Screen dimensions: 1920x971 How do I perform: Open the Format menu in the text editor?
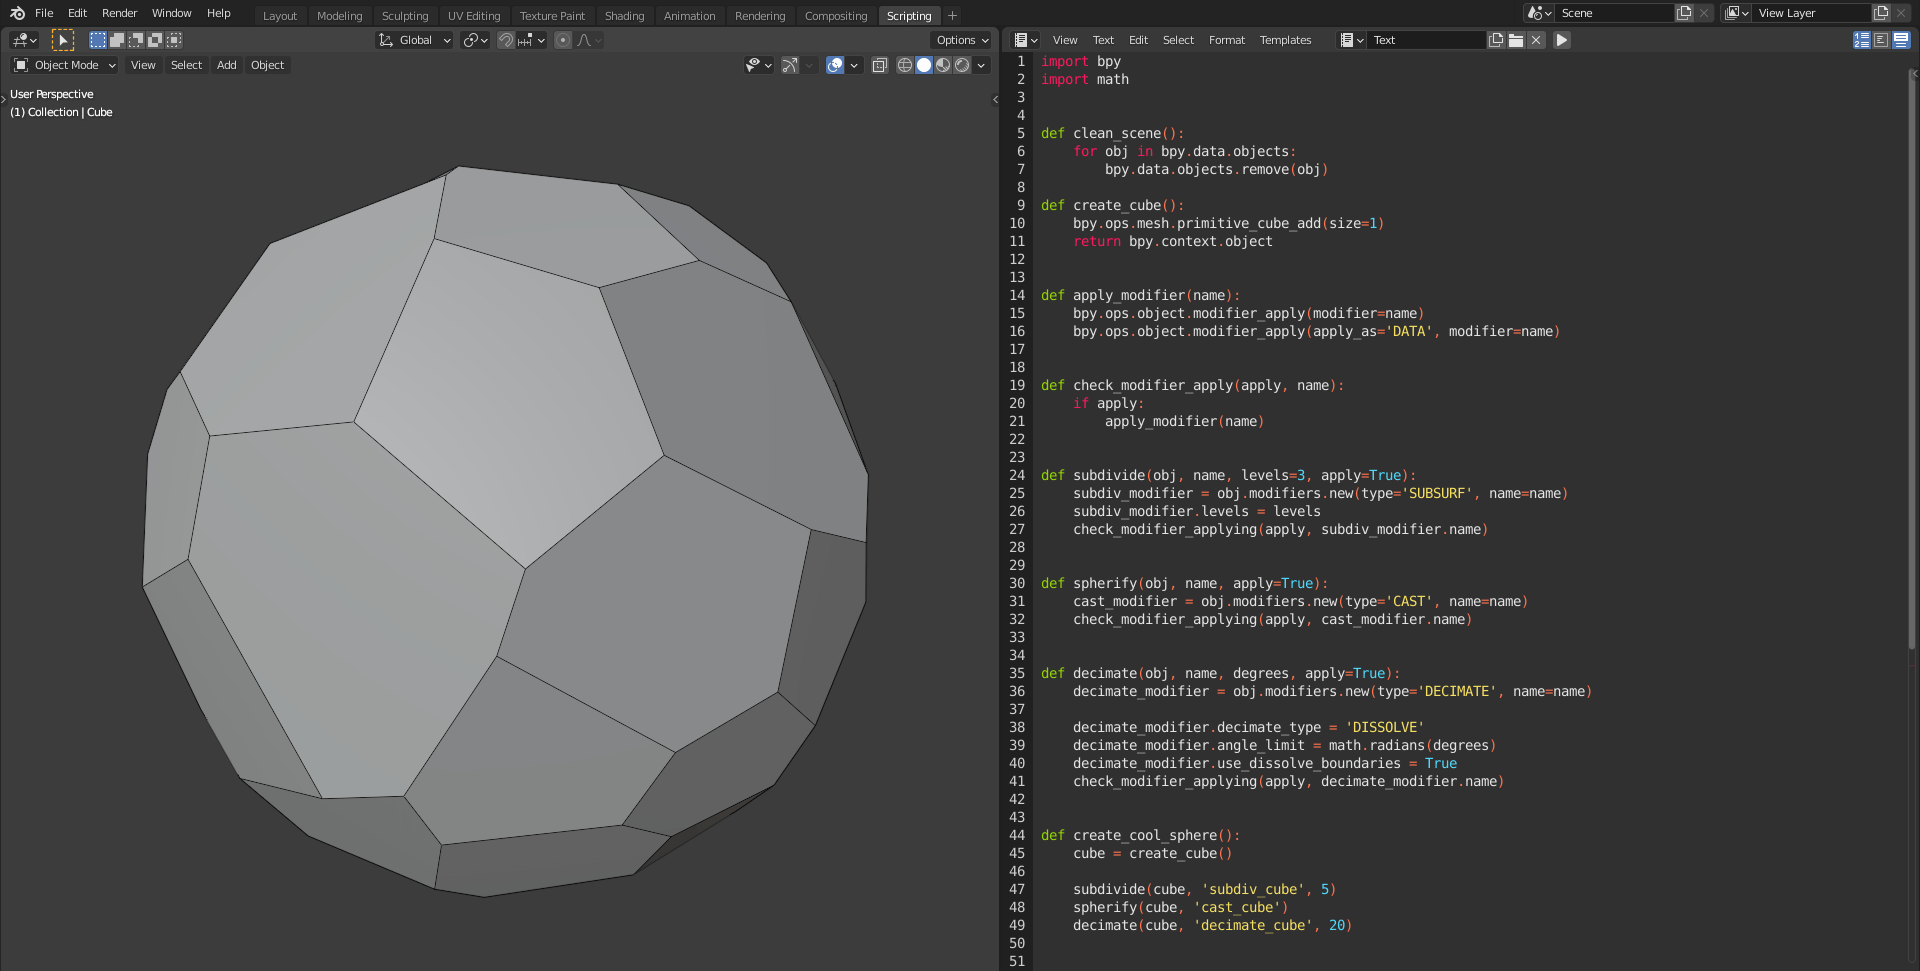pyautogui.click(x=1226, y=40)
